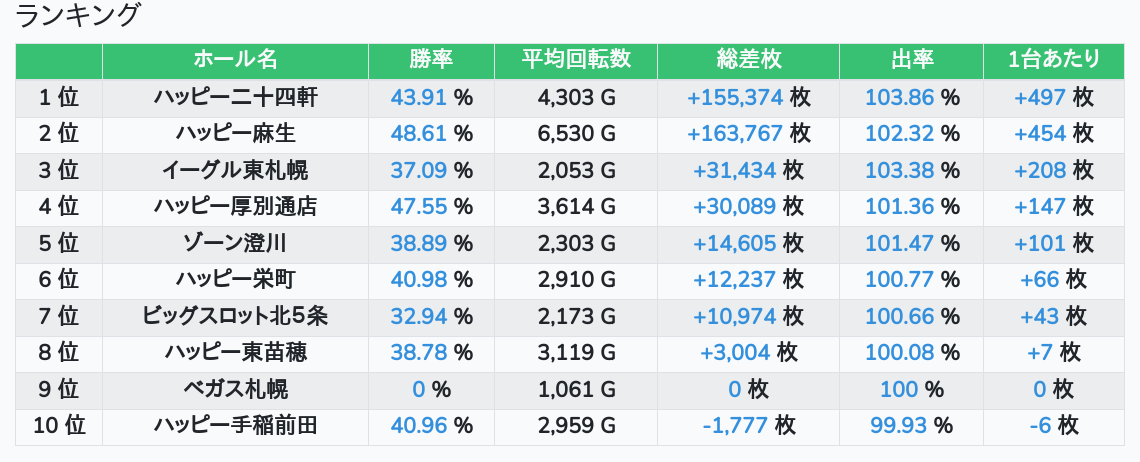The image size is (1140, 462).
Task: Click the 平均回転数 column header
Action: pyautogui.click(x=576, y=60)
